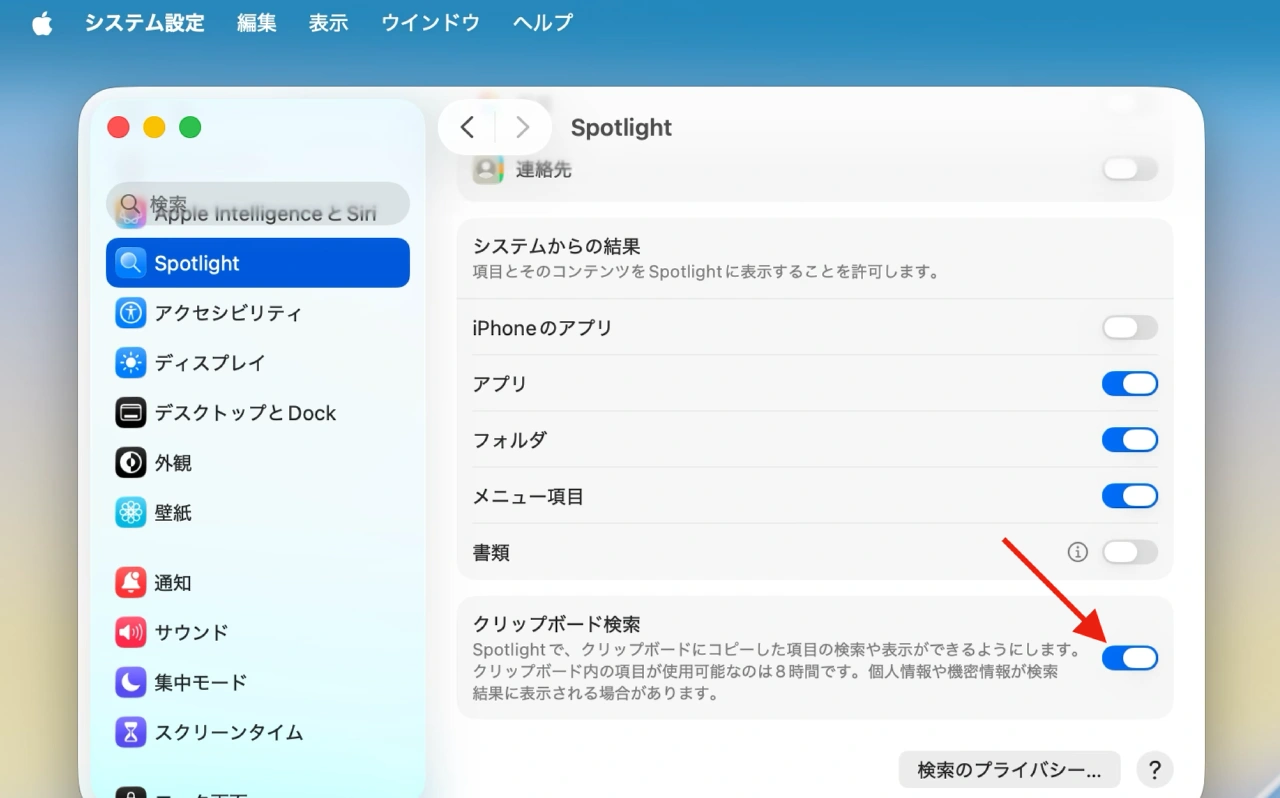Click the help question mark button
Image resolution: width=1280 pixels, height=798 pixels.
(x=1154, y=769)
